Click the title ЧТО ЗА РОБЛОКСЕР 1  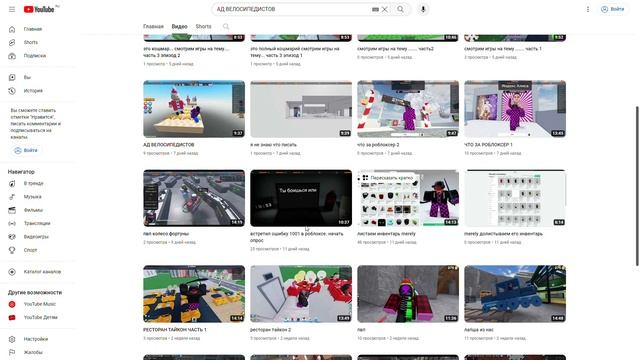(x=488, y=145)
